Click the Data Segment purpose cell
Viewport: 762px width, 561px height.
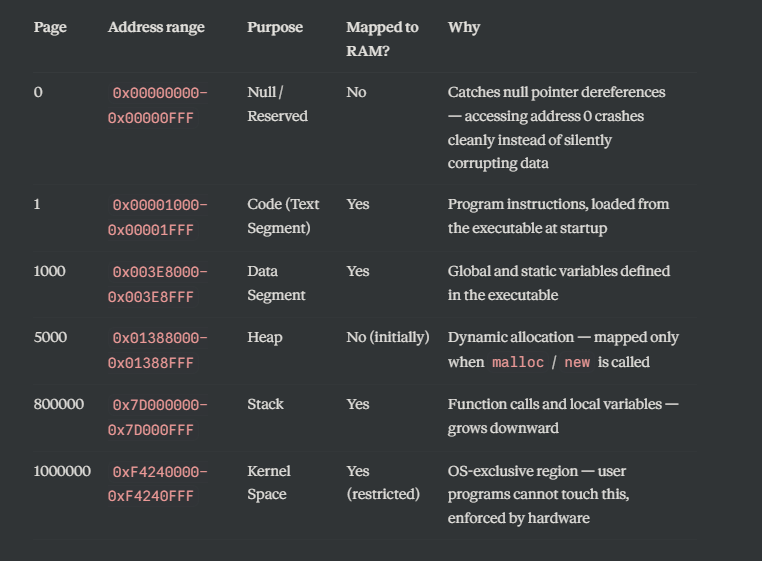276,283
